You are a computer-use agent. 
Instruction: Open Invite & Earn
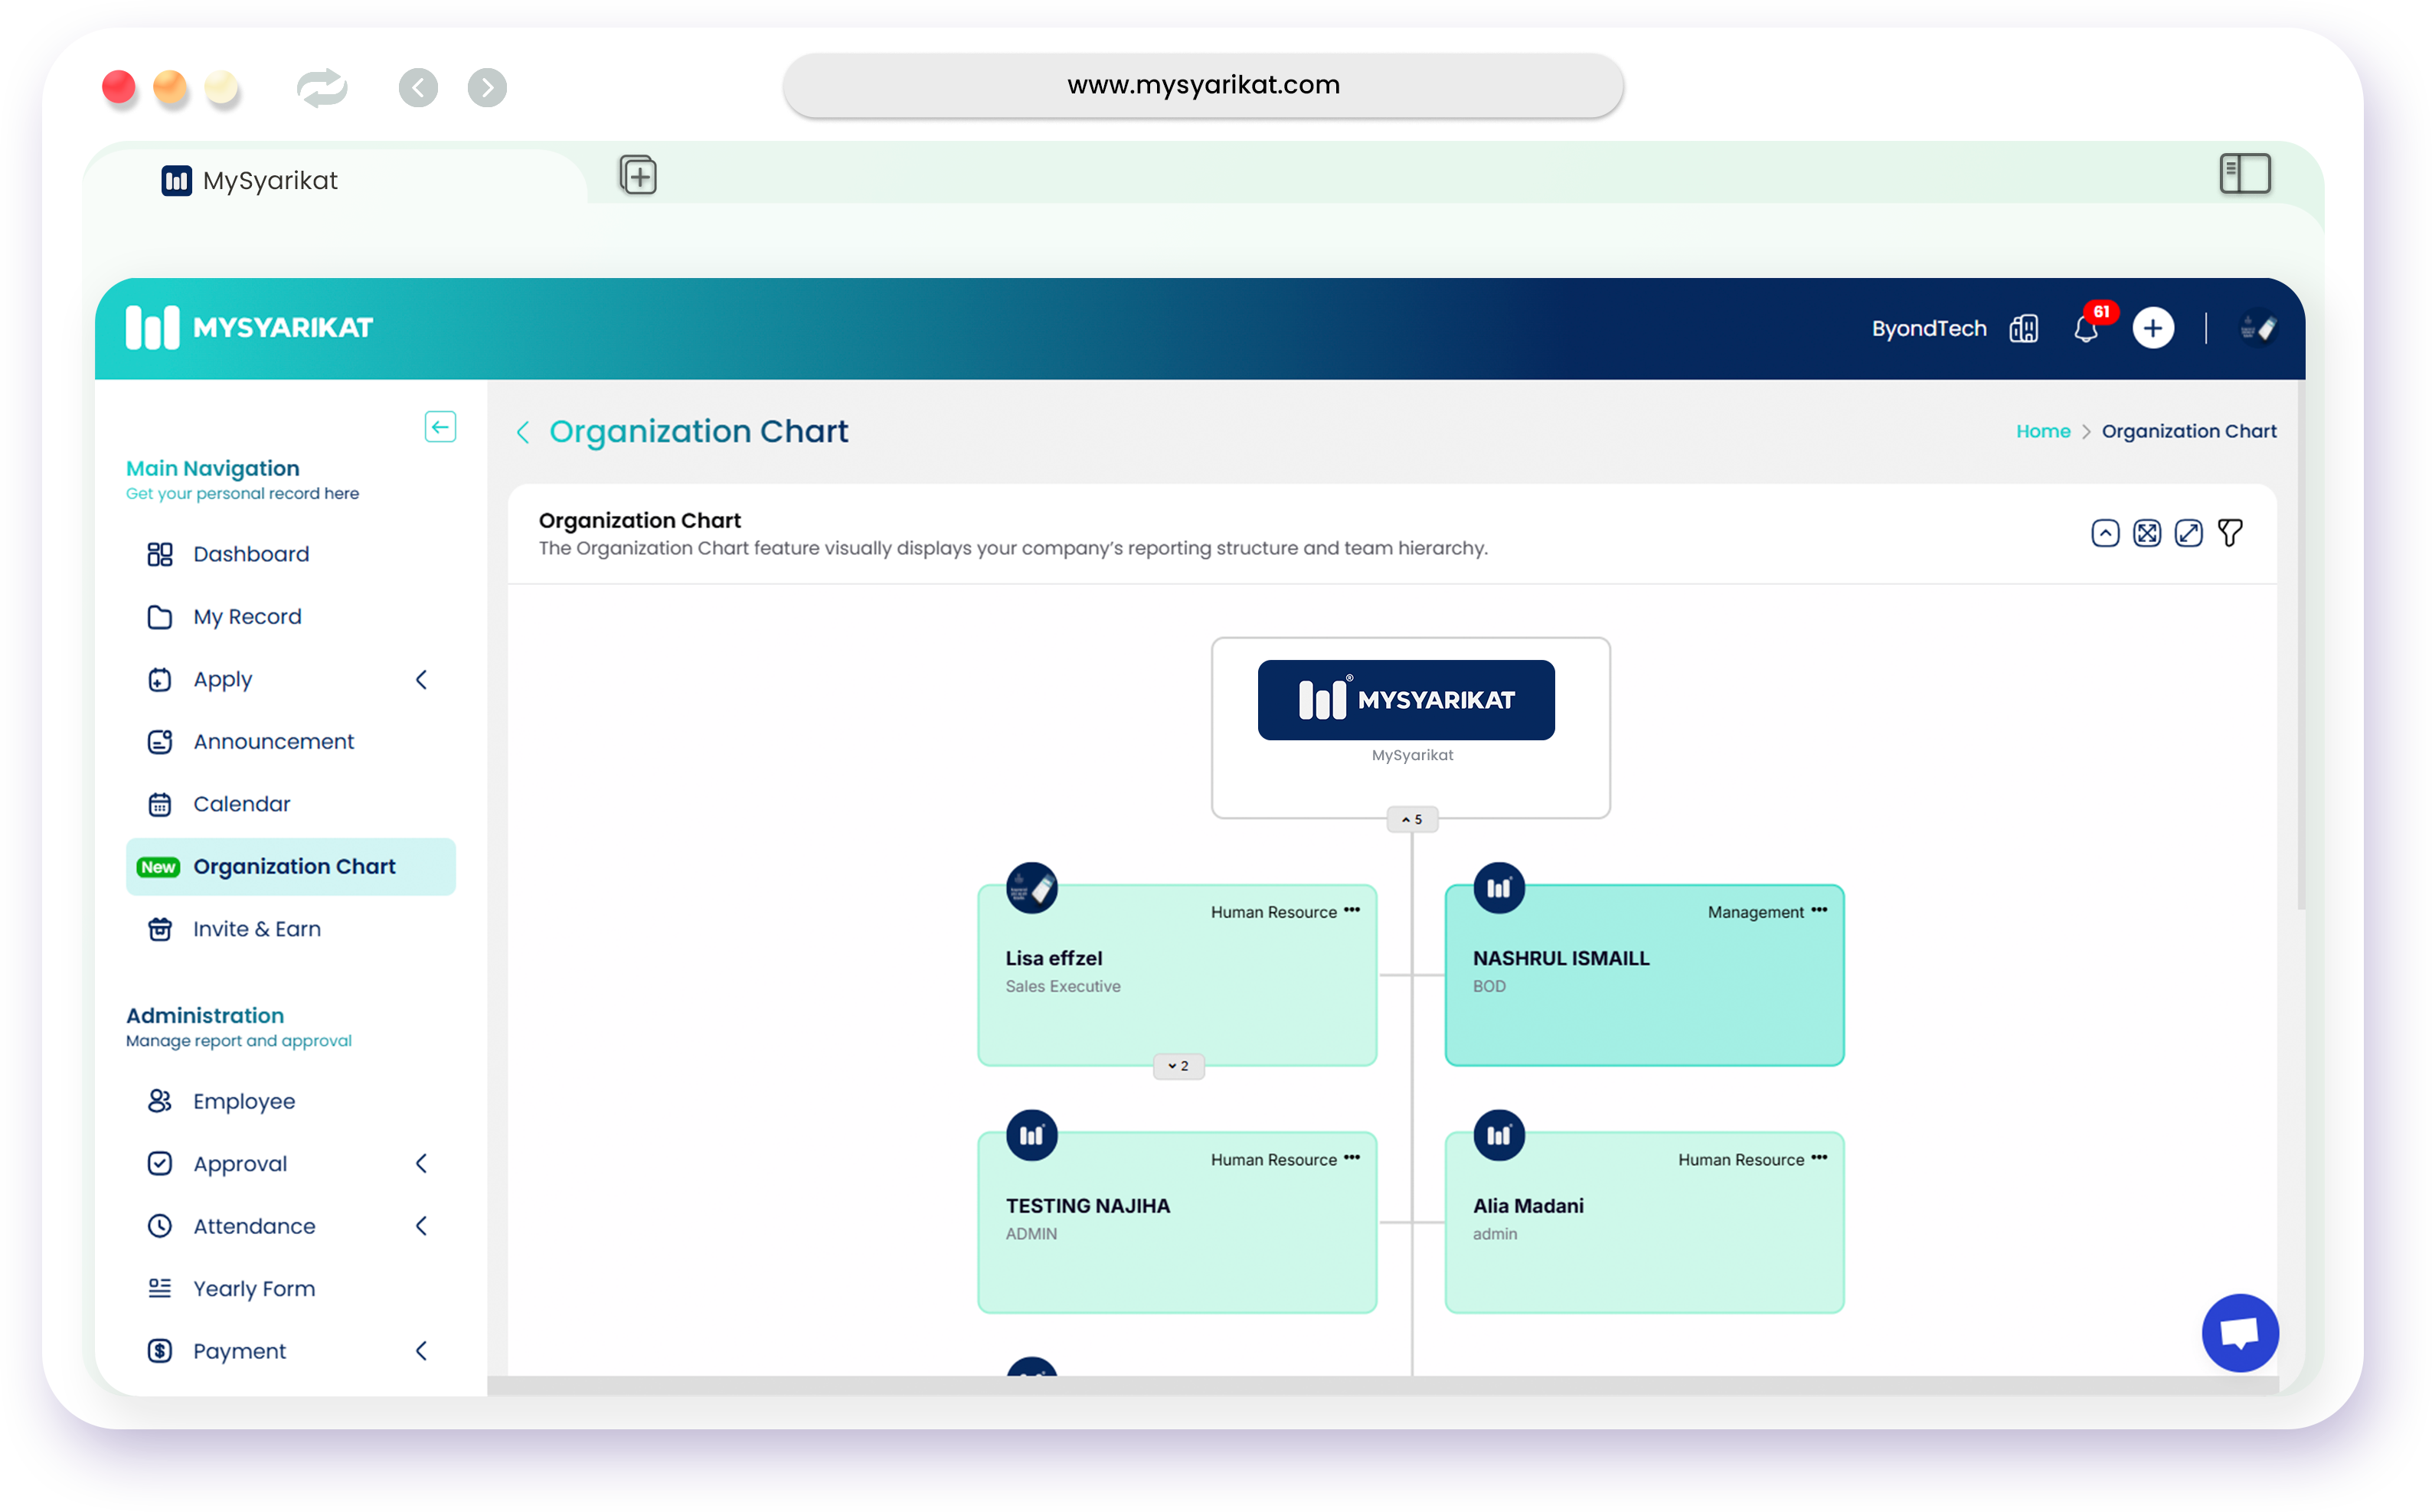point(290,929)
